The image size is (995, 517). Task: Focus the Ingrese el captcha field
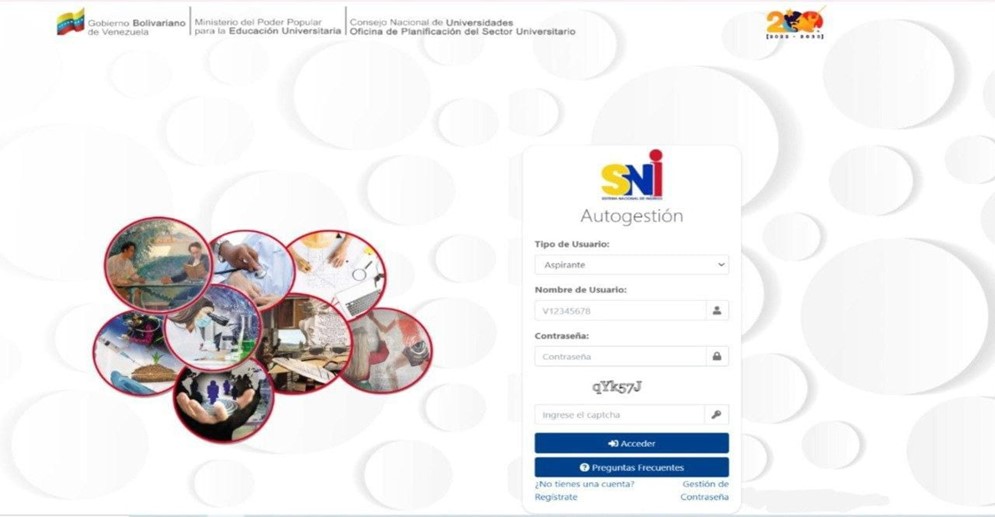point(619,415)
